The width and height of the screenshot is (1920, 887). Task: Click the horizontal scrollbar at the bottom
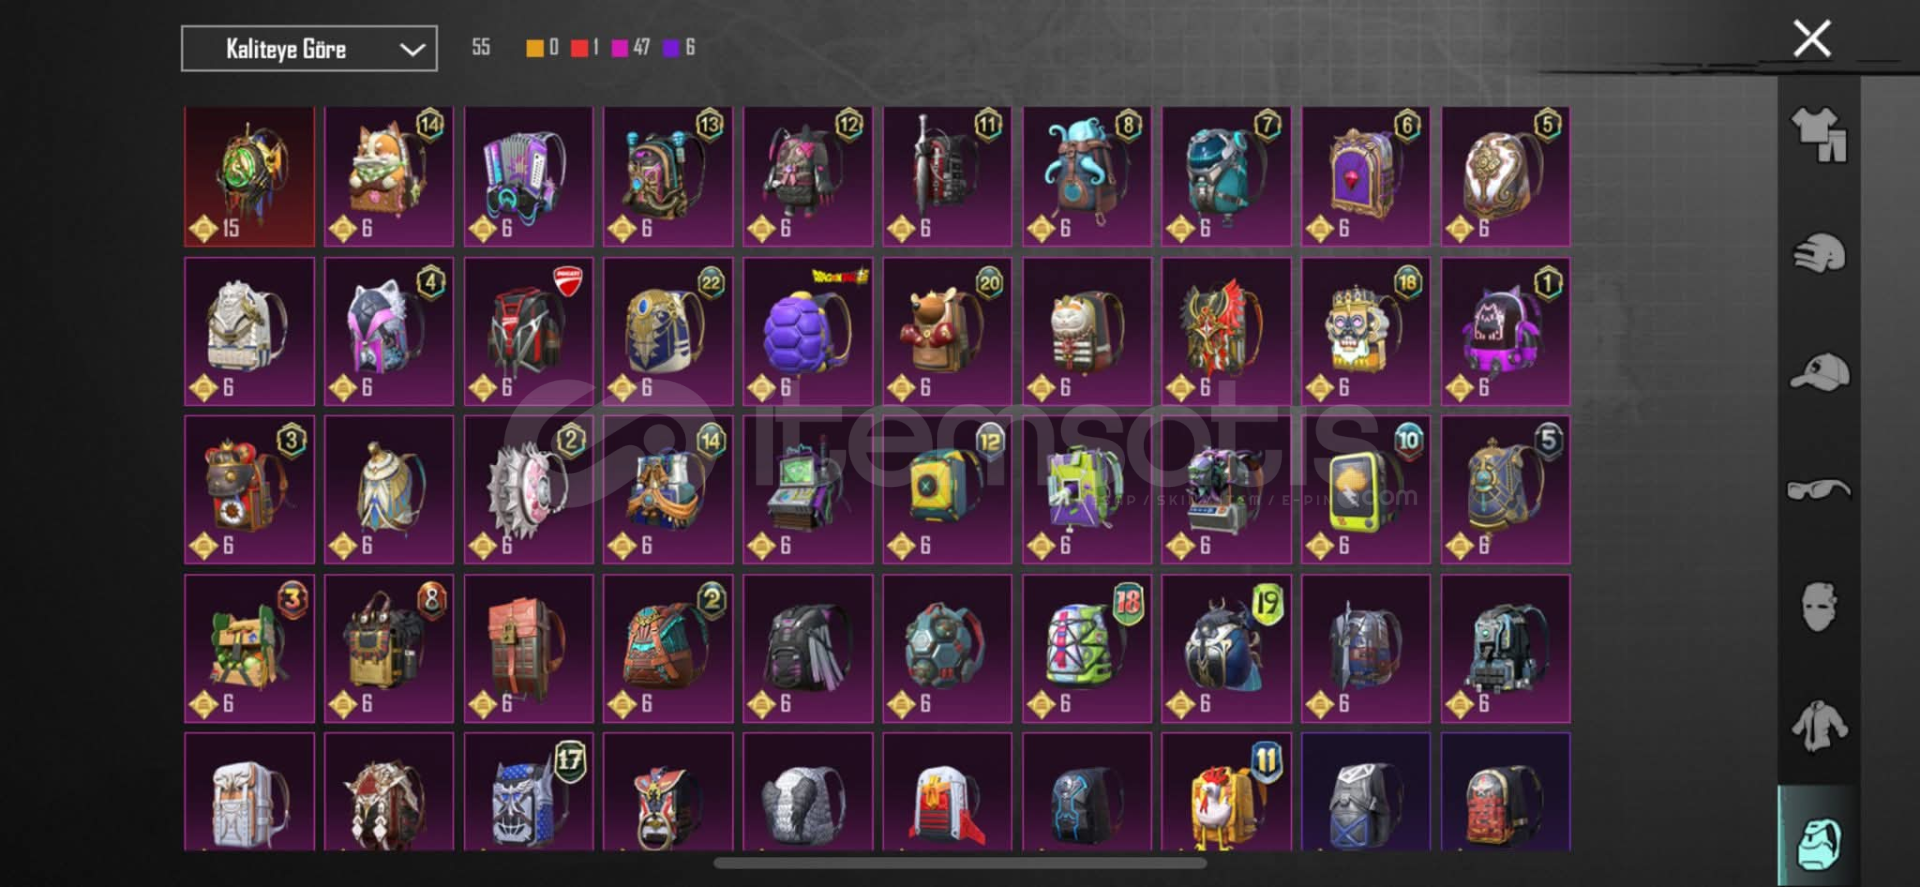point(960,863)
